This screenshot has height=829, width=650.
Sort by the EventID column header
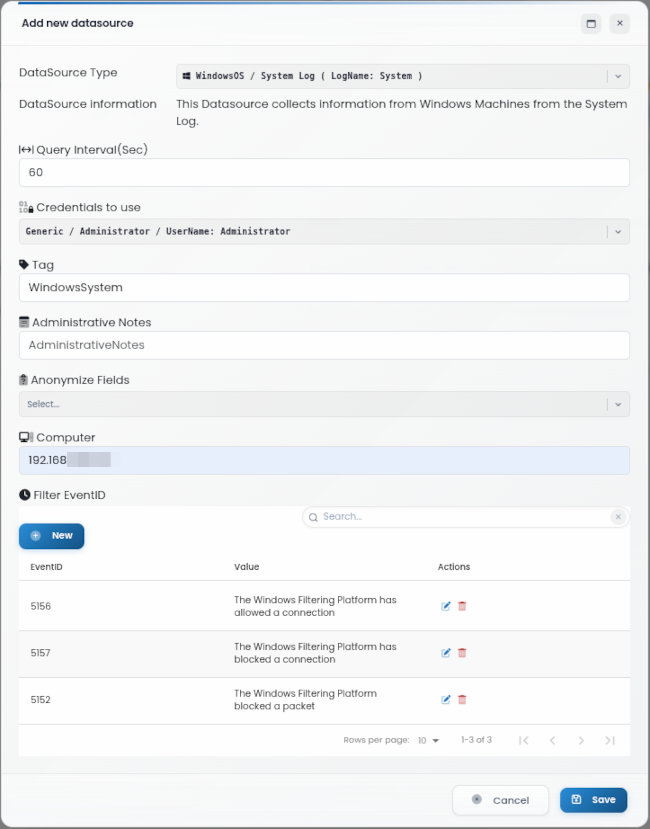(x=46, y=567)
